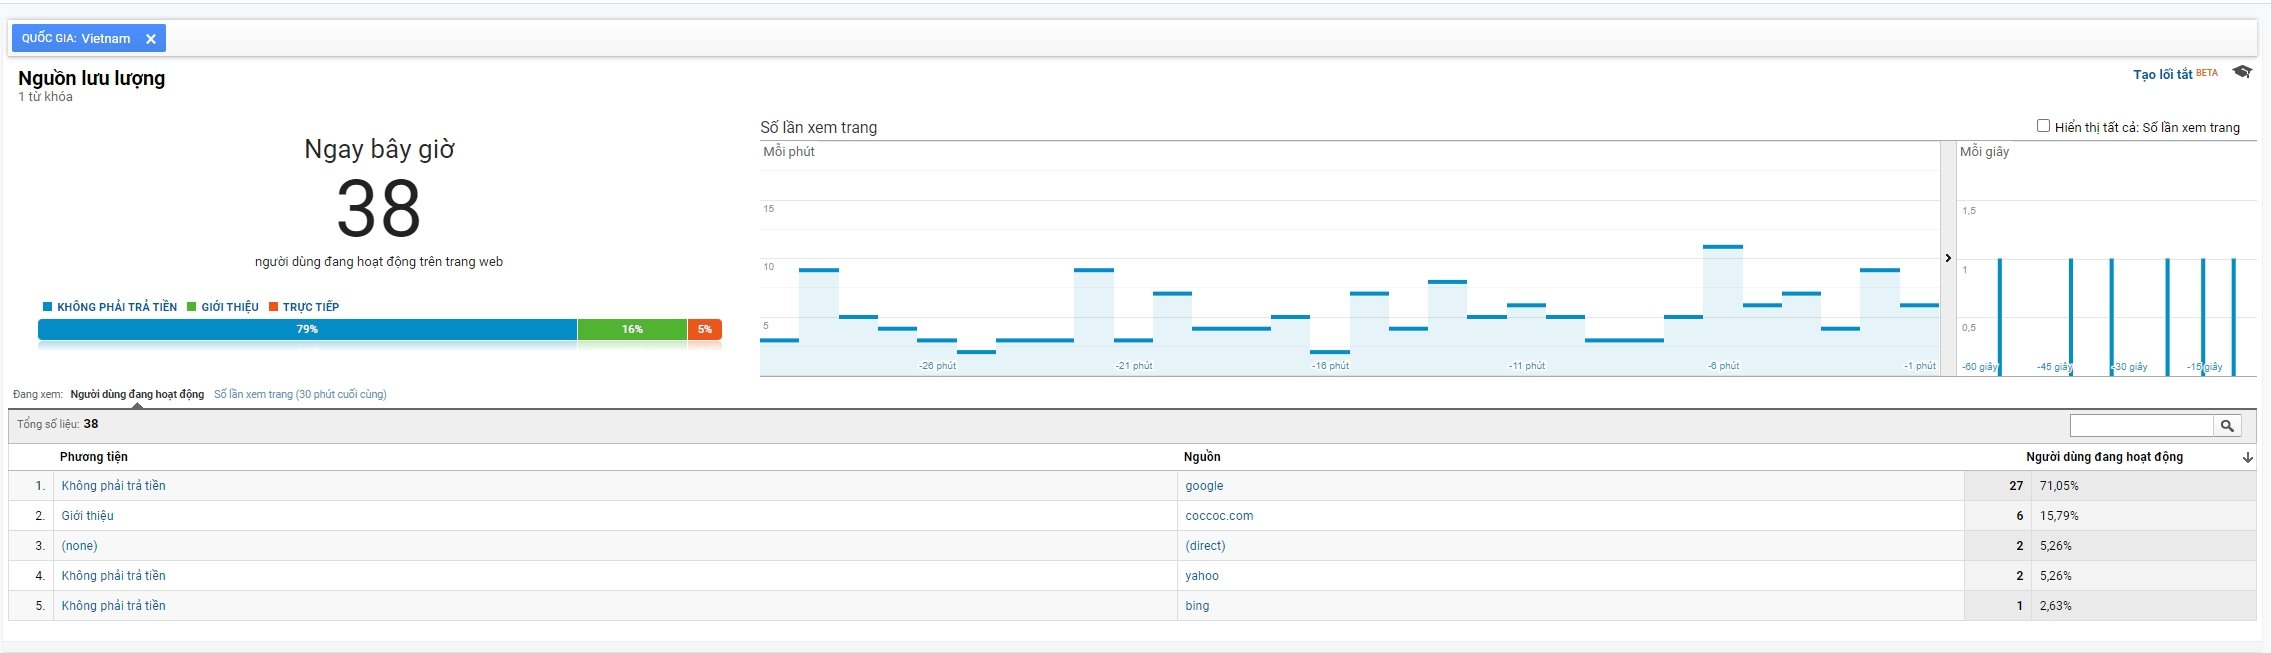Click the graduation cap education icon
This screenshot has height=653, width=2271.
point(2242,72)
